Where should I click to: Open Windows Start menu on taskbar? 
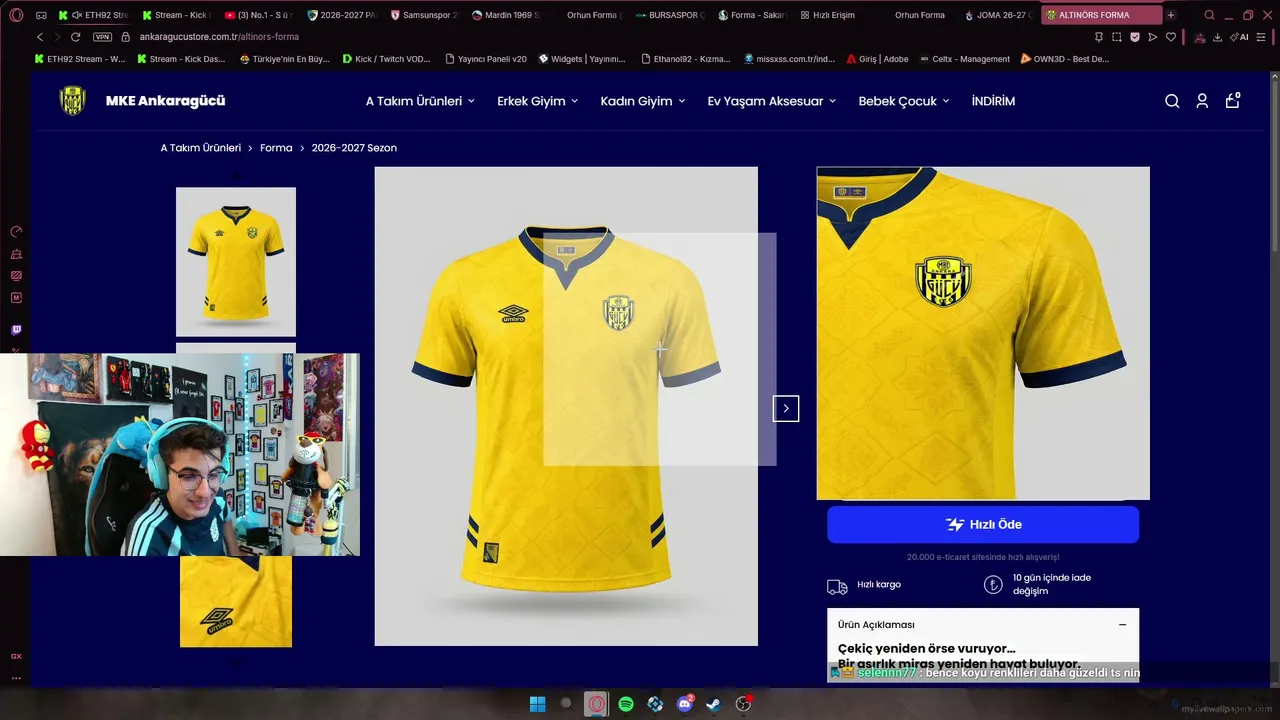tap(537, 704)
